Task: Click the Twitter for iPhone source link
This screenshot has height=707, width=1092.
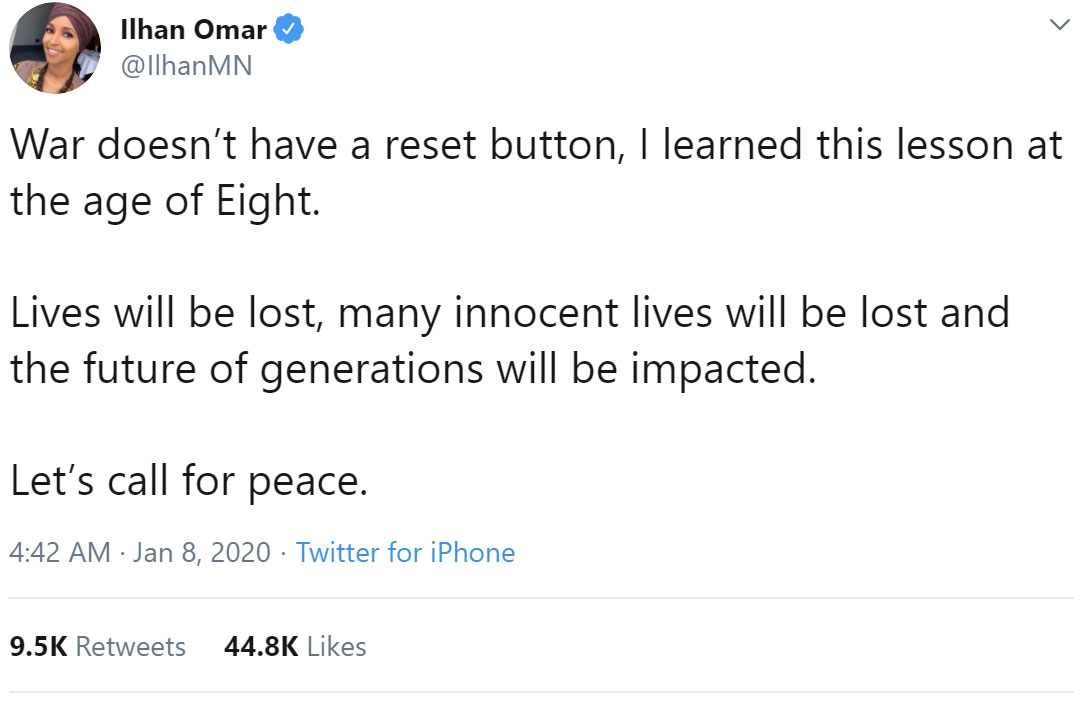Action: click(x=405, y=552)
